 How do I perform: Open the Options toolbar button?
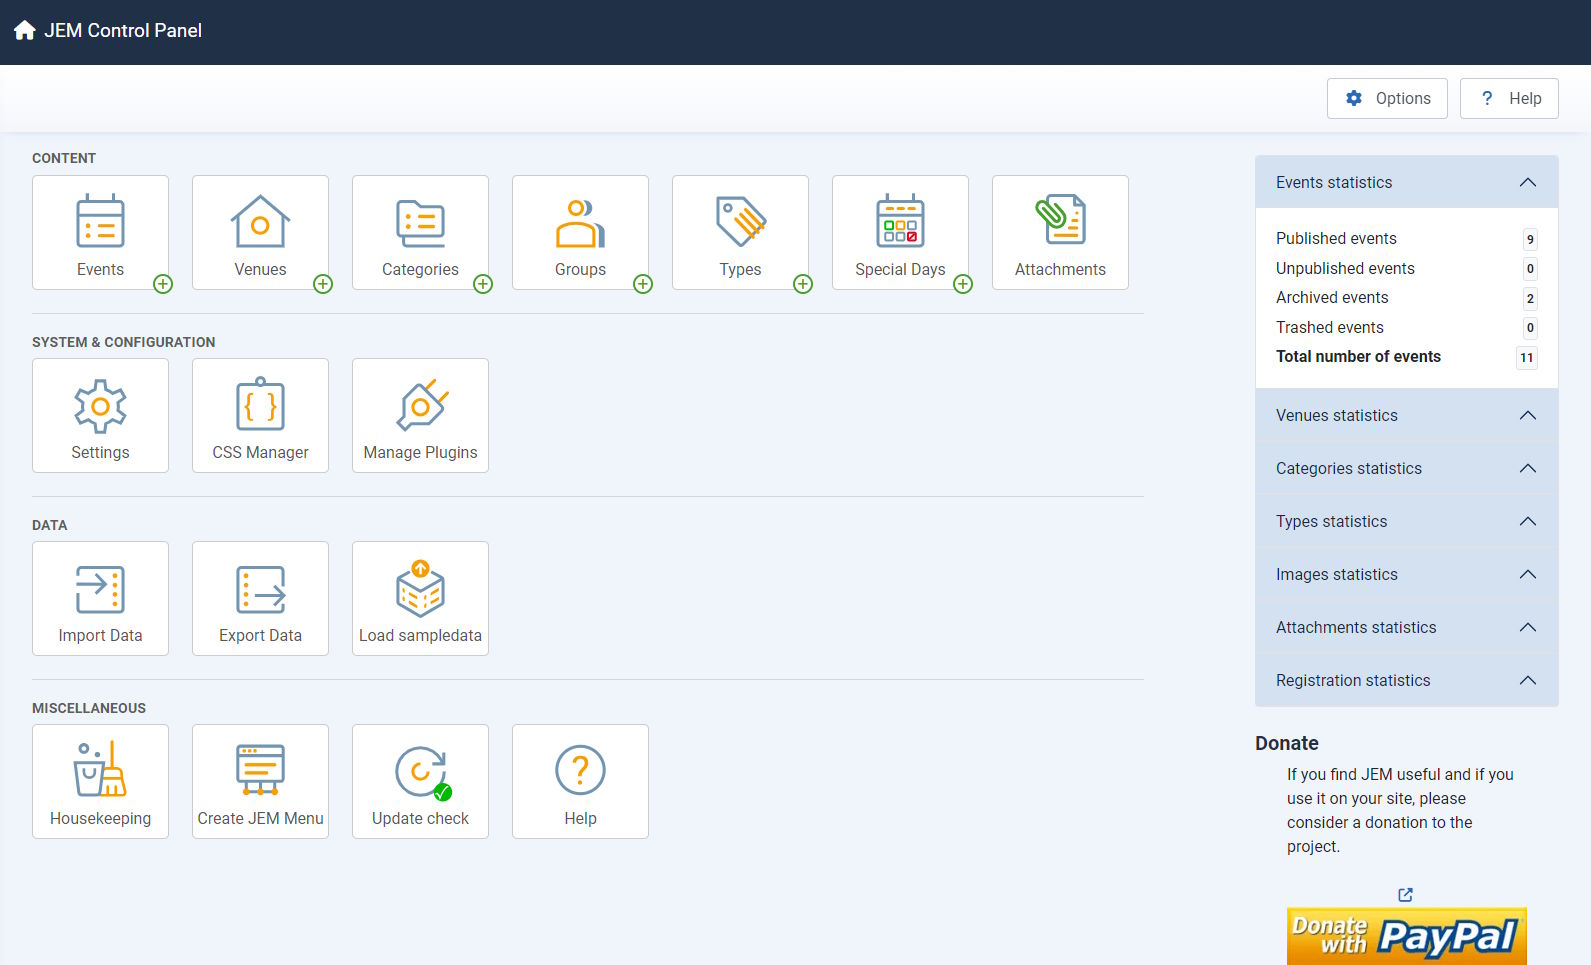pyautogui.click(x=1387, y=98)
